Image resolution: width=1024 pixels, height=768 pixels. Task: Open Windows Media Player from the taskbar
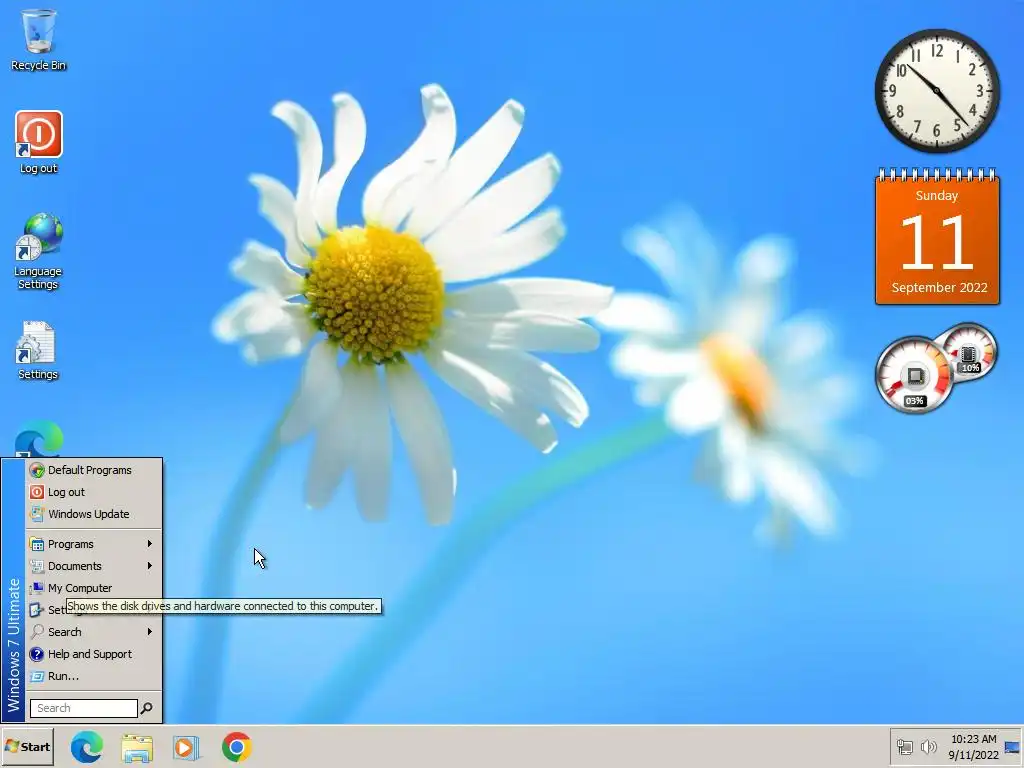pyautogui.click(x=186, y=747)
